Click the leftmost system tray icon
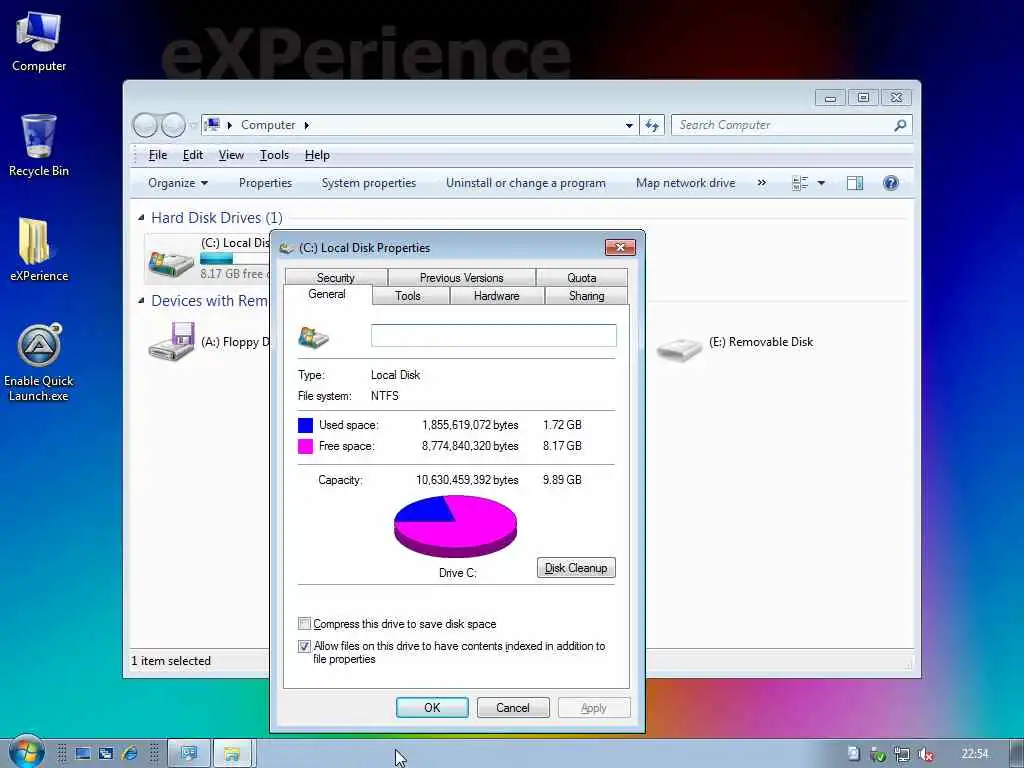 click(854, 754)
